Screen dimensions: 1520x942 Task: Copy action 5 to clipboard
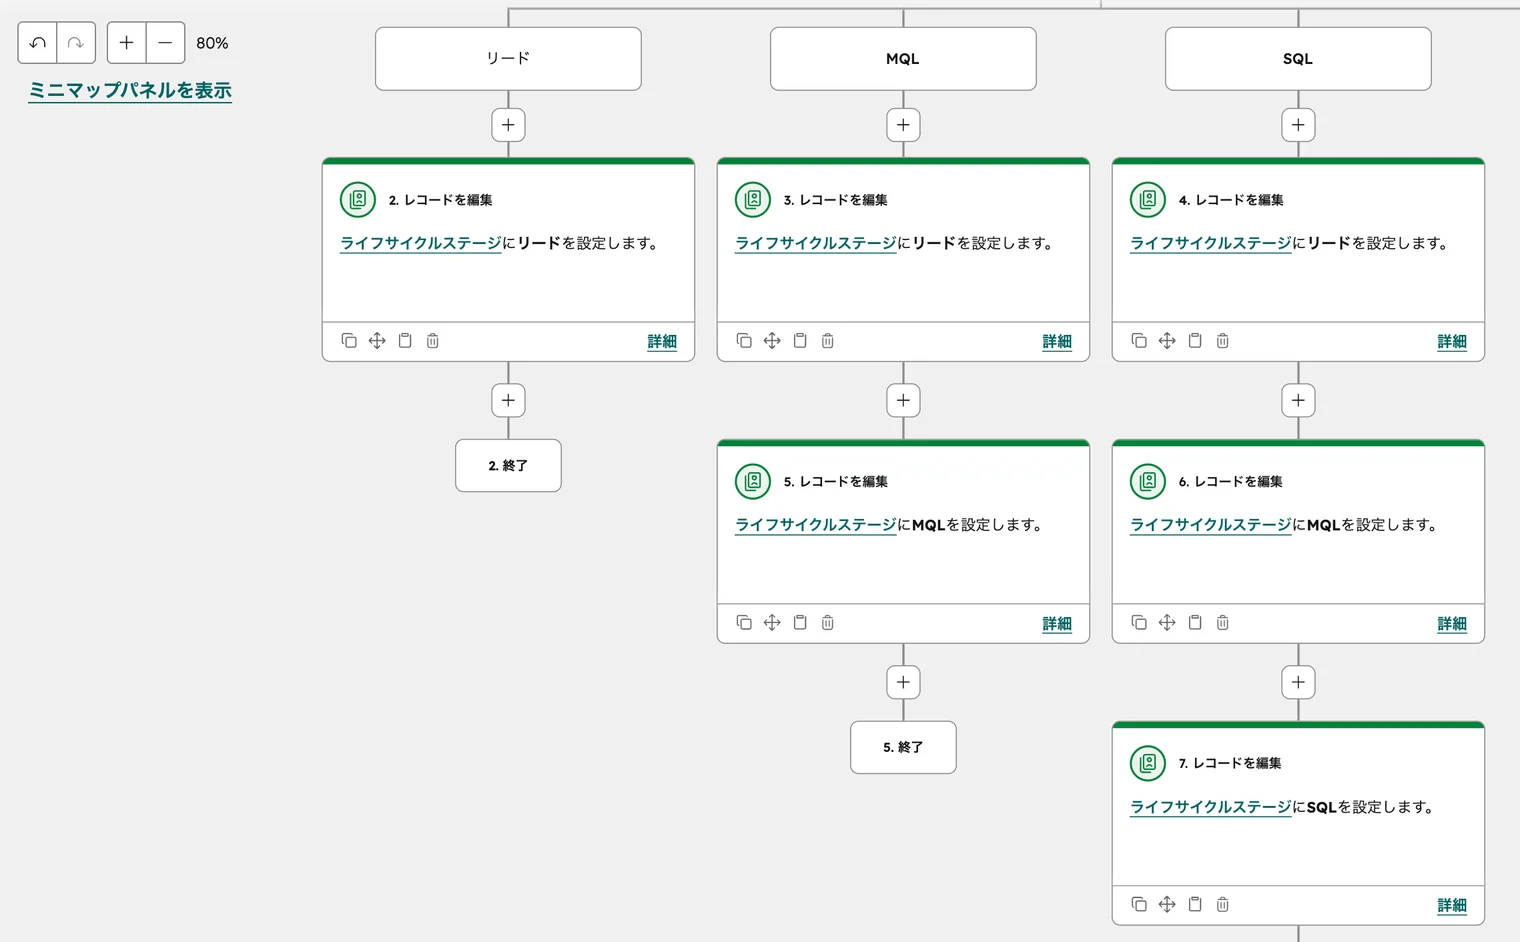coord(800,622)
